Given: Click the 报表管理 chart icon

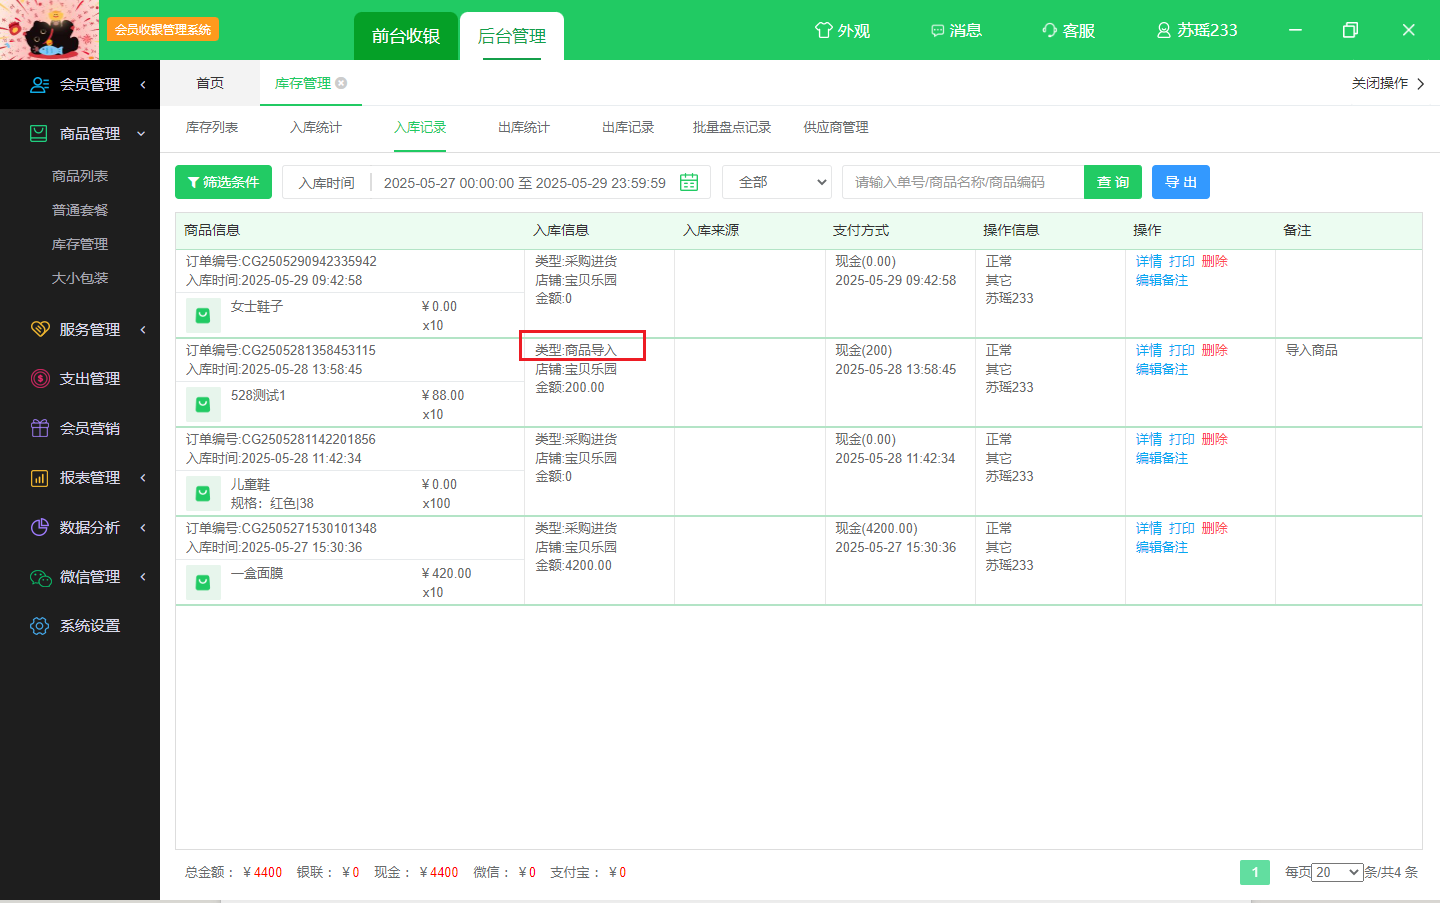Looking at the screenshot, I should tap(40, 478).
